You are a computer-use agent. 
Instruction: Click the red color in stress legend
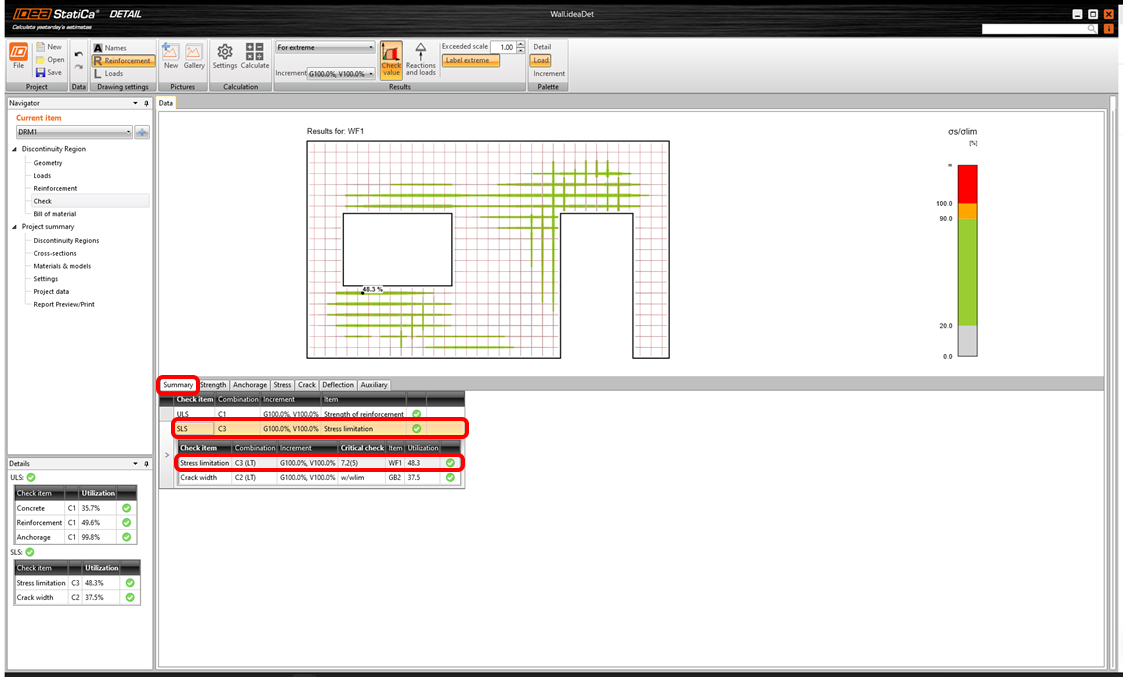point(968,184)
